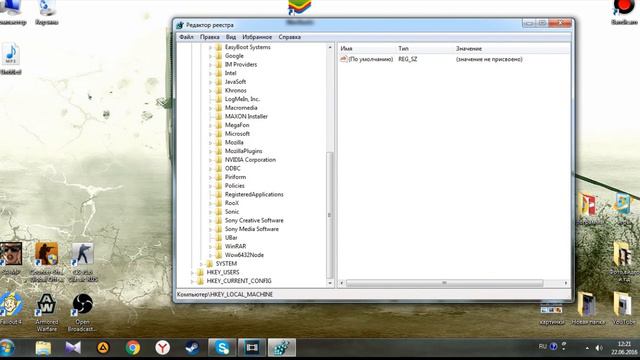Expand the Policies key
640x360 pixels.
pyautogui.click(x=210, y=186)
